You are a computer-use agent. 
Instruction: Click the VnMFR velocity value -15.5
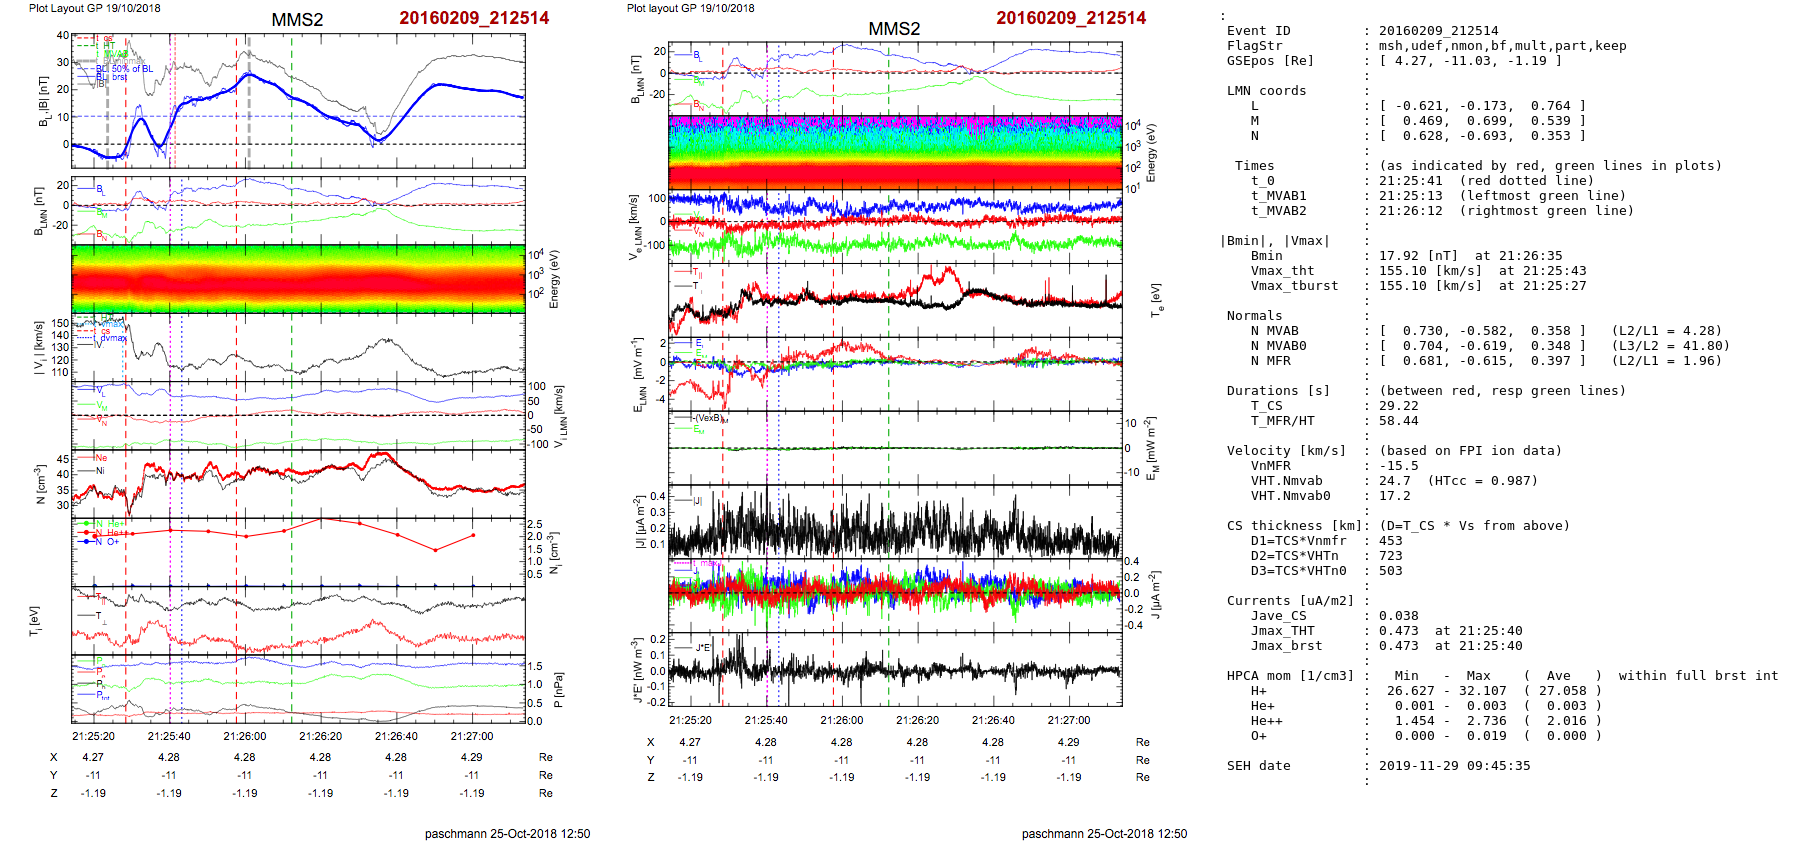click(1398, 466)
